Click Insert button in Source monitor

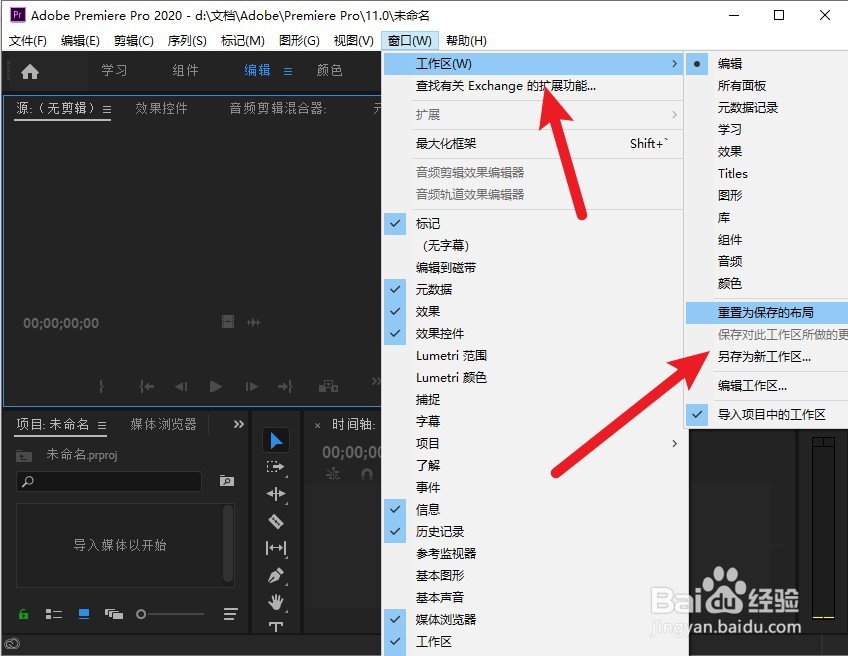(328, 386)
